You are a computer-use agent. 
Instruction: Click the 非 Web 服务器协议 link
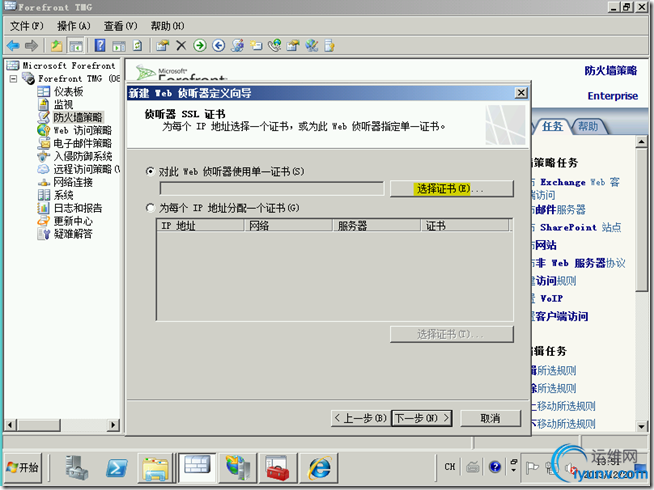point(580,263)
